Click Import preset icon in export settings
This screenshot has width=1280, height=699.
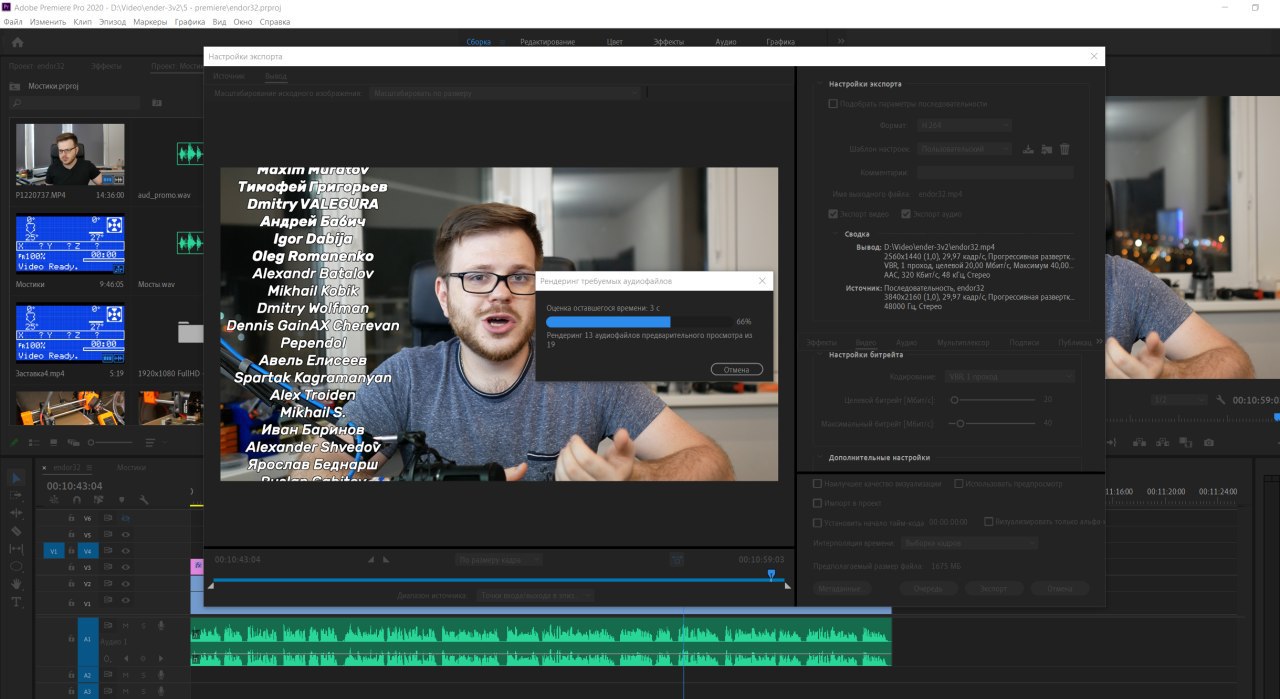[1047, 149]
